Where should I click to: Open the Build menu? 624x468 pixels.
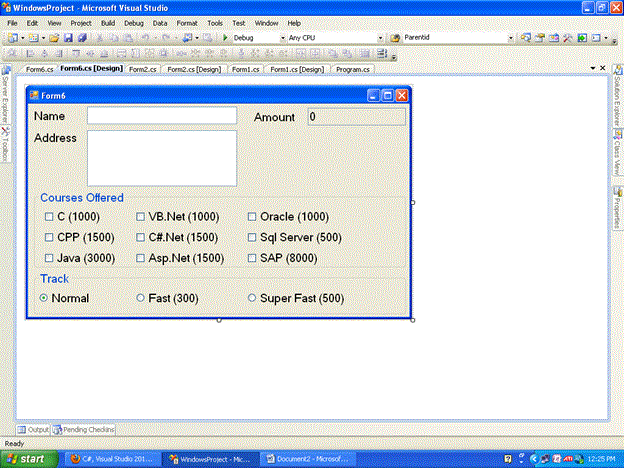click(108, 23)
